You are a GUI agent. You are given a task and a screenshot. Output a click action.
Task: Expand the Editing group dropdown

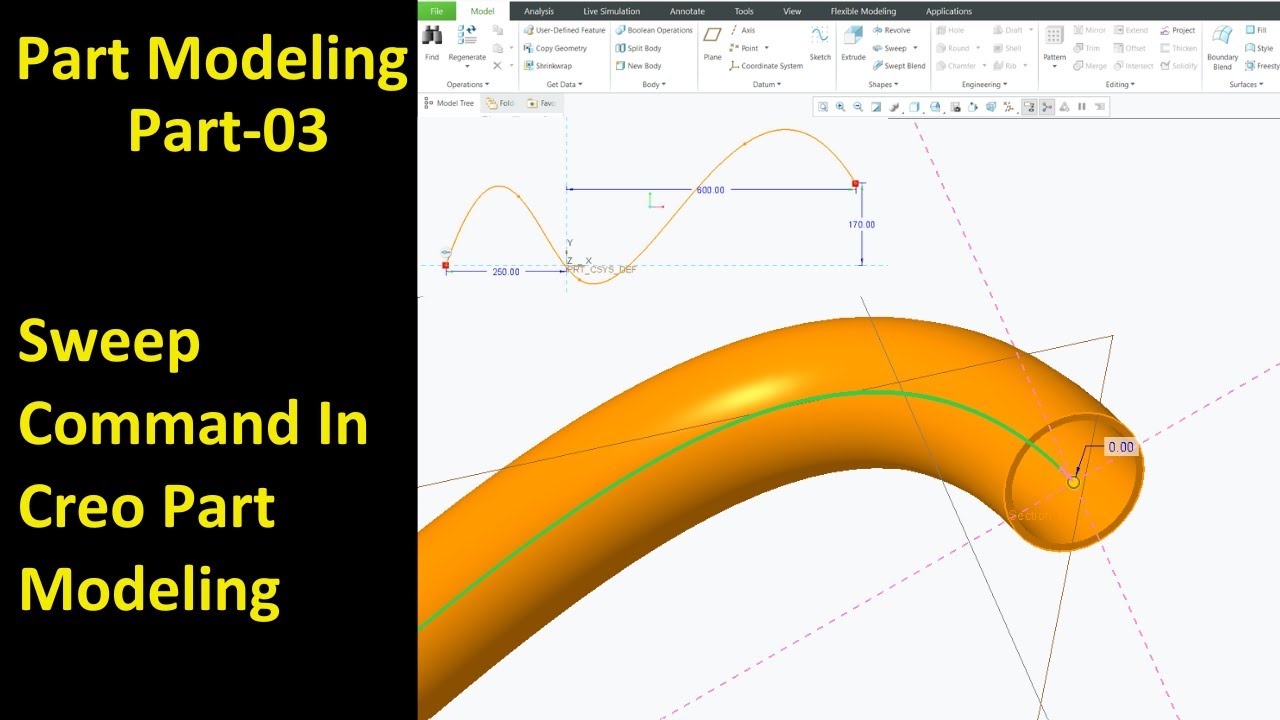(x=1120, y=84)
